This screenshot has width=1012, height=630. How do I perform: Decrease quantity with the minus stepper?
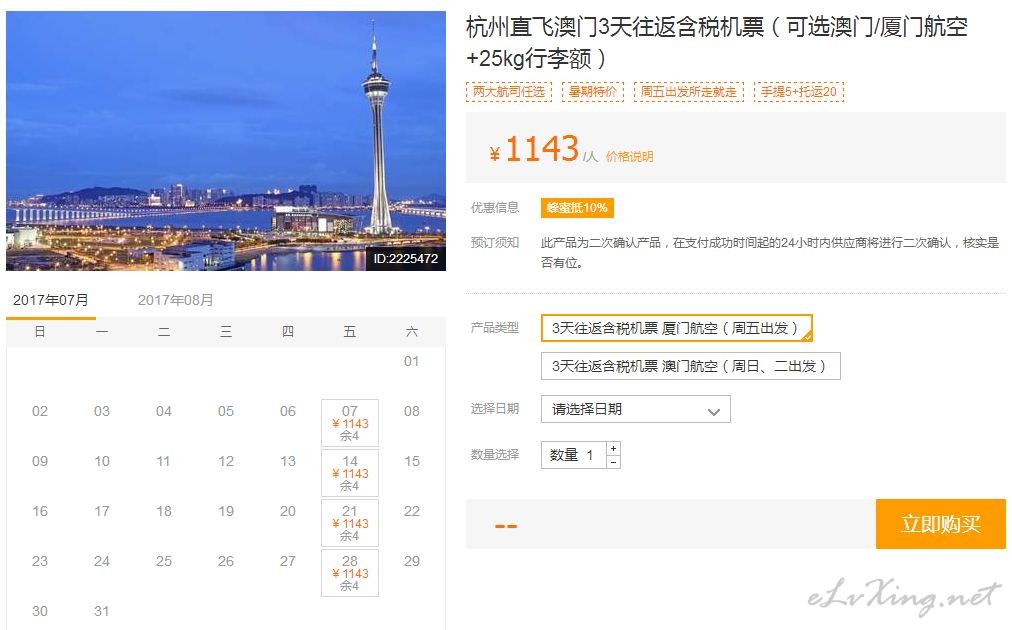point(613,462)
